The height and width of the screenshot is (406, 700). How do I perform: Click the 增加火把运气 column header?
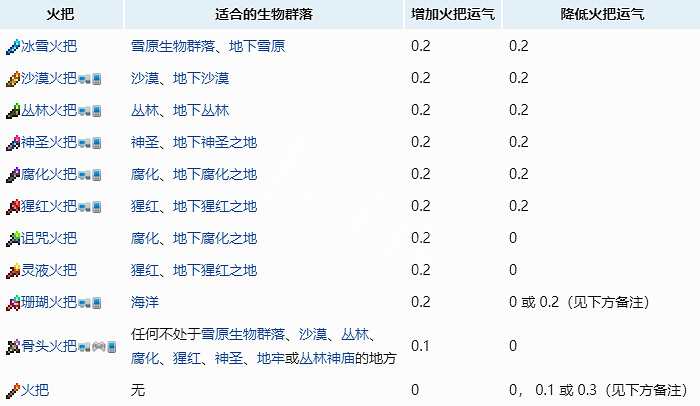pos(453,14)
